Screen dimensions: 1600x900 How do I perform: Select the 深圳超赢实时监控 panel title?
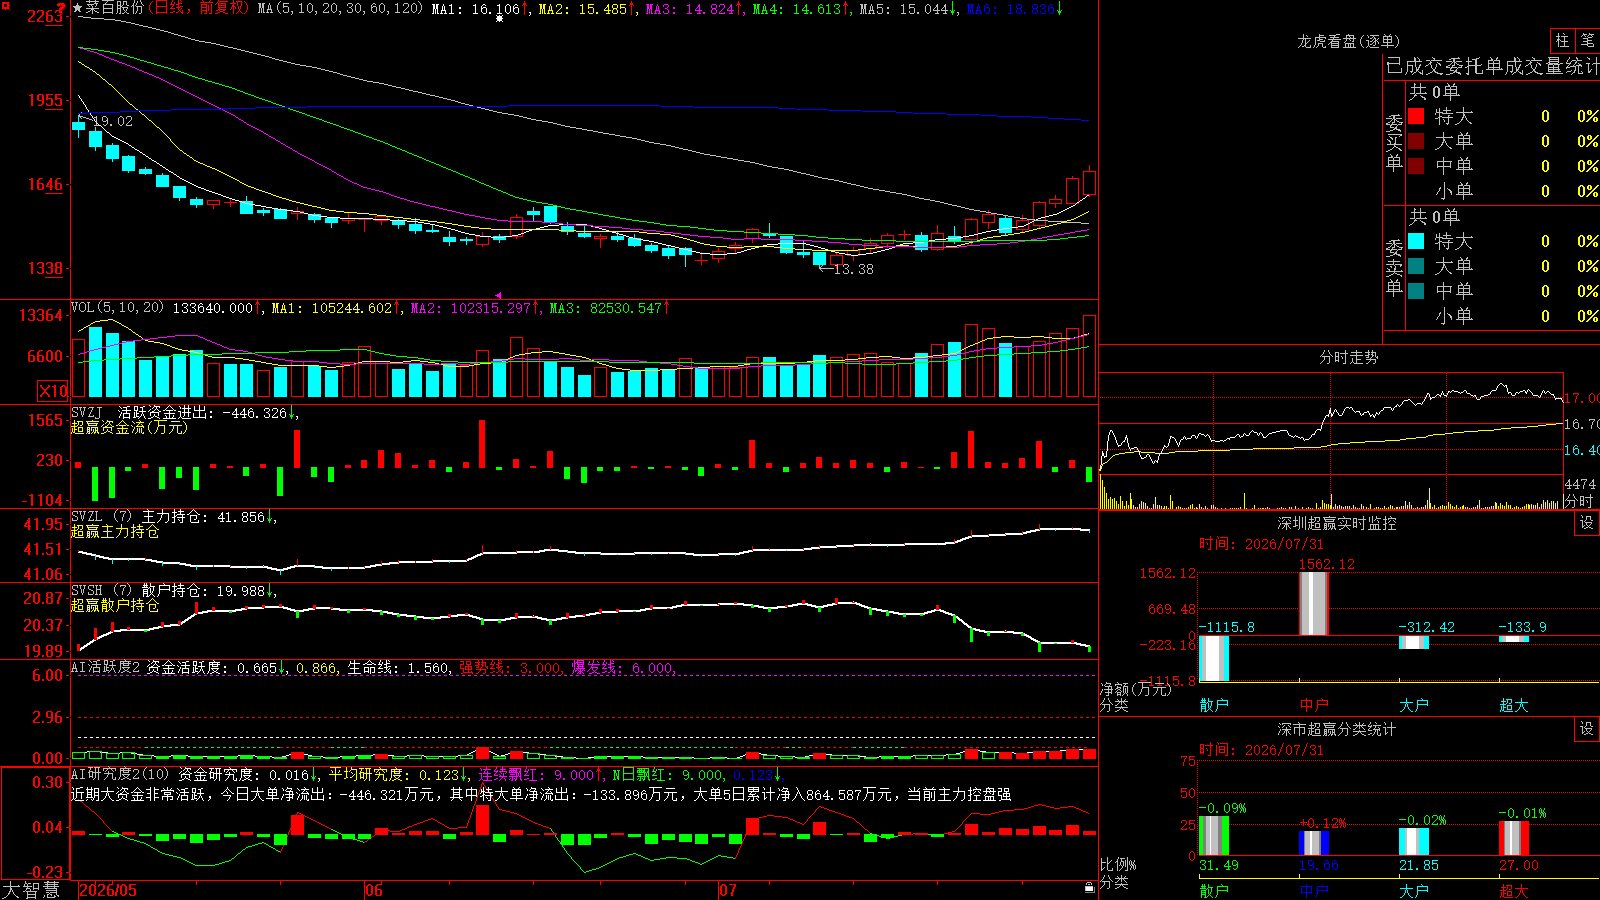pyautogui.click(x=1337, y=523)
